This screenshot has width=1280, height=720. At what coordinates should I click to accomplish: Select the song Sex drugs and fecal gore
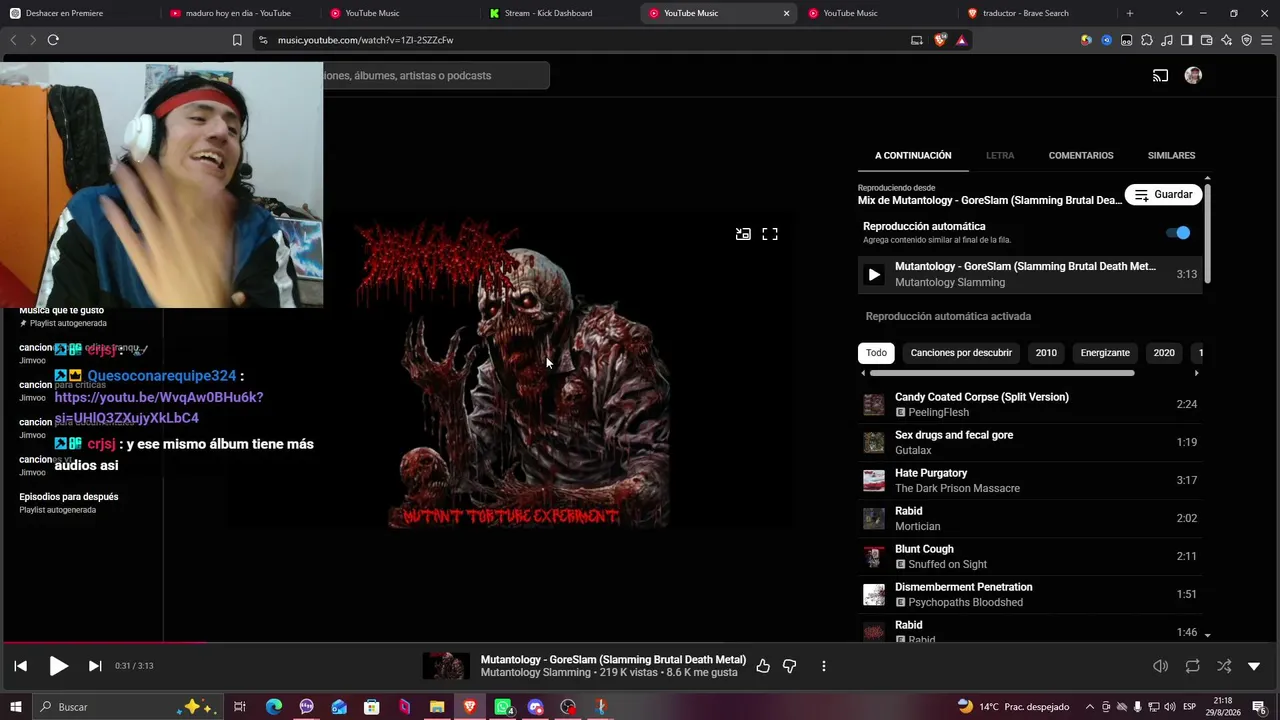point(954,435)
